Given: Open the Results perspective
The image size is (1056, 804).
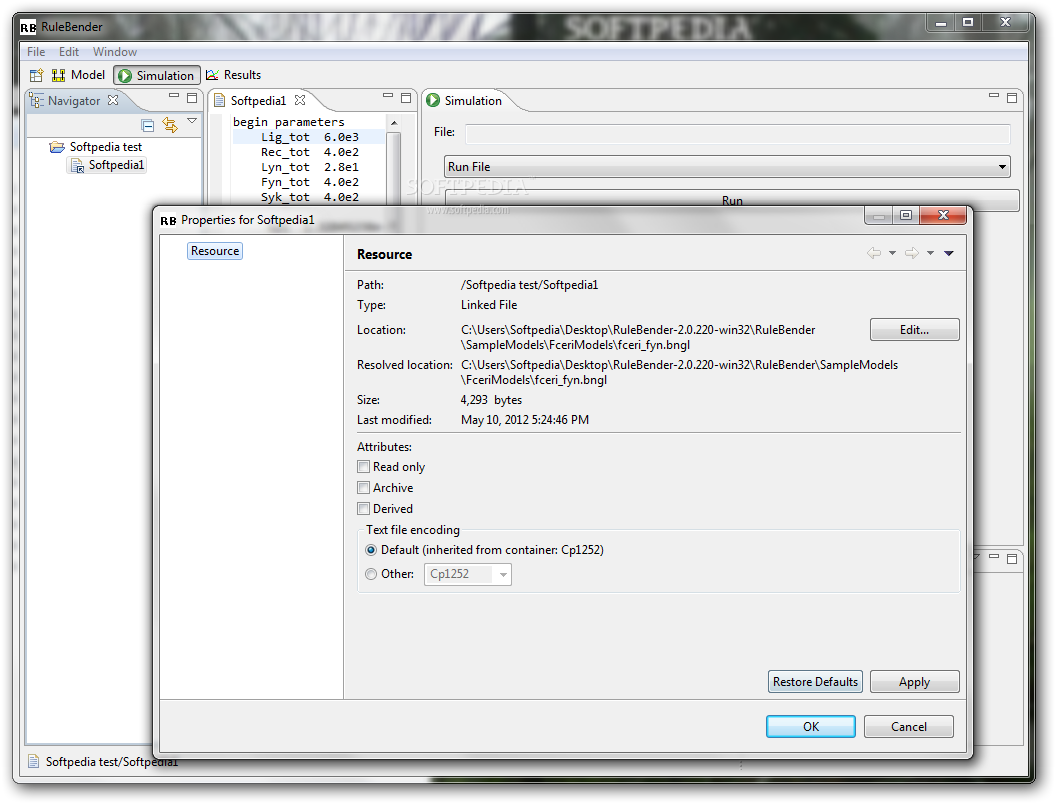Looking at the screenshot, I should [x=234, y=75].
